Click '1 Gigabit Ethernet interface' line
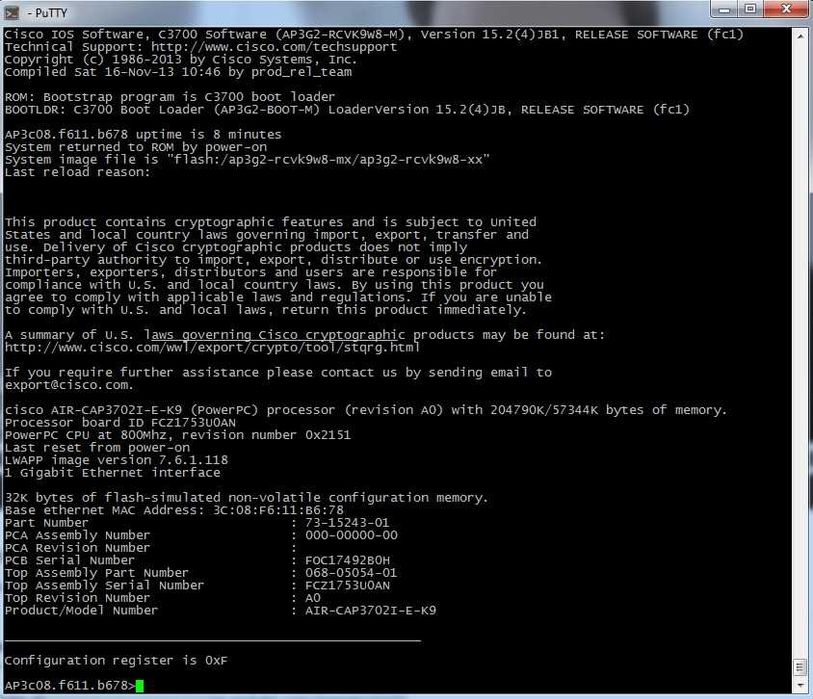This screenshot has height=699, width=813. coord(113,472)
